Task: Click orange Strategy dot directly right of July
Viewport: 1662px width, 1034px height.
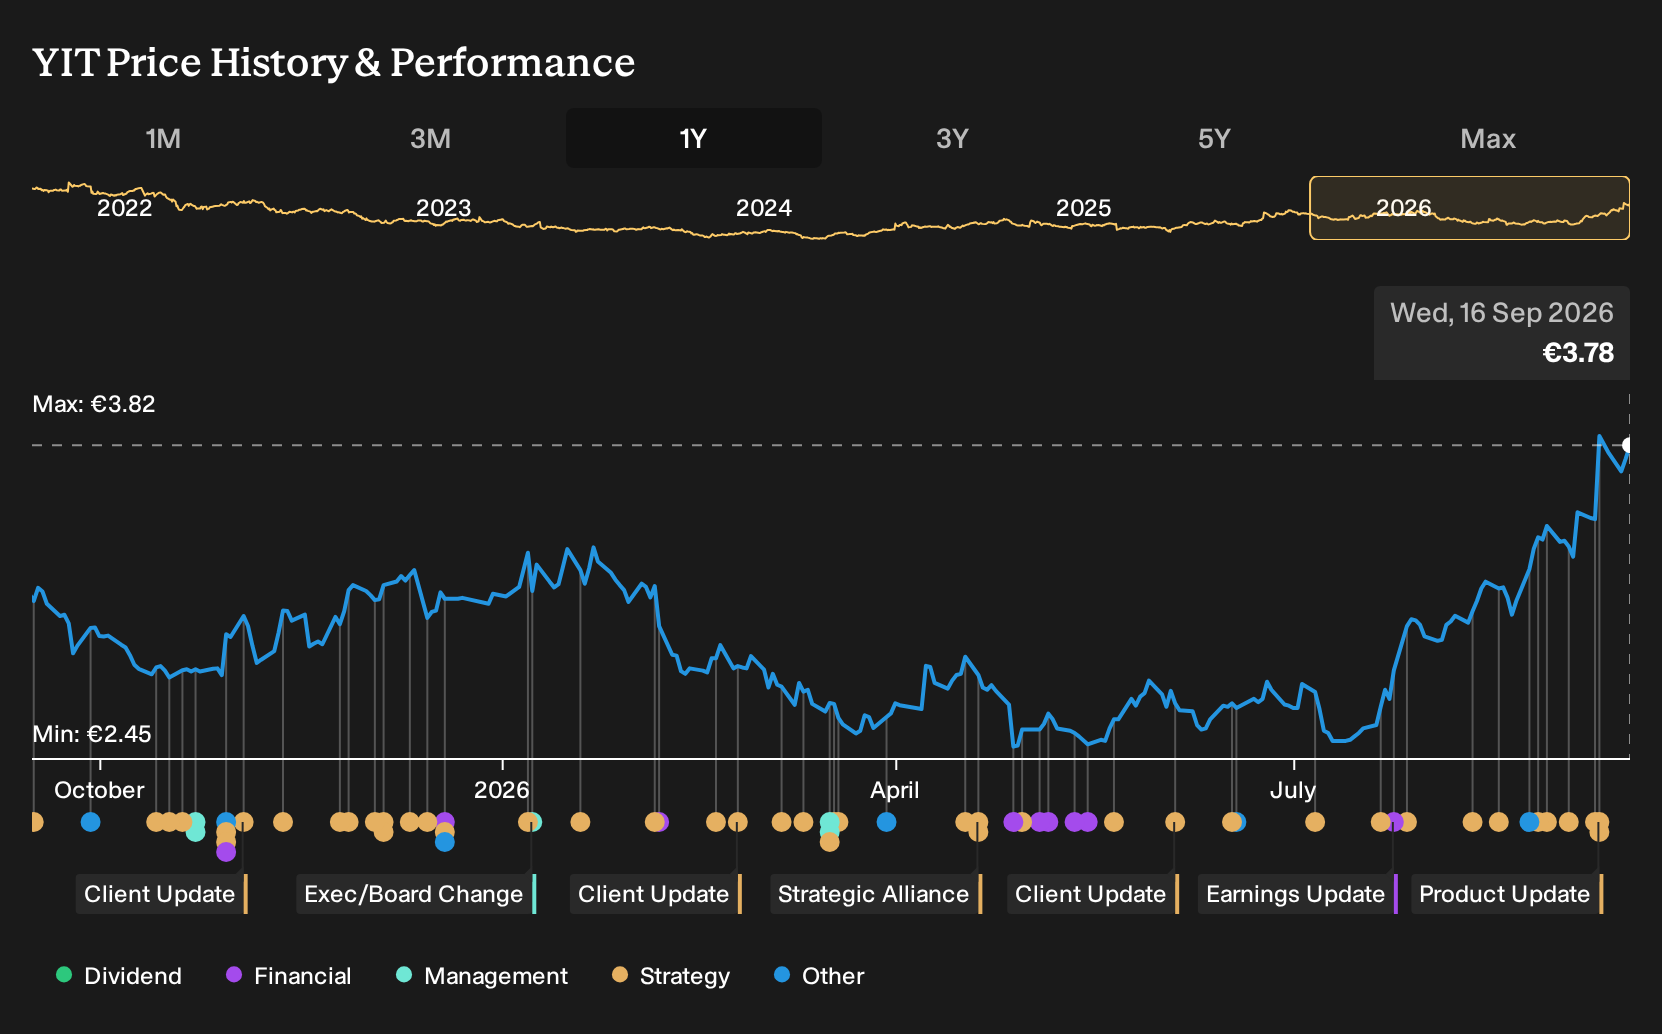Action: point(1315,822)
